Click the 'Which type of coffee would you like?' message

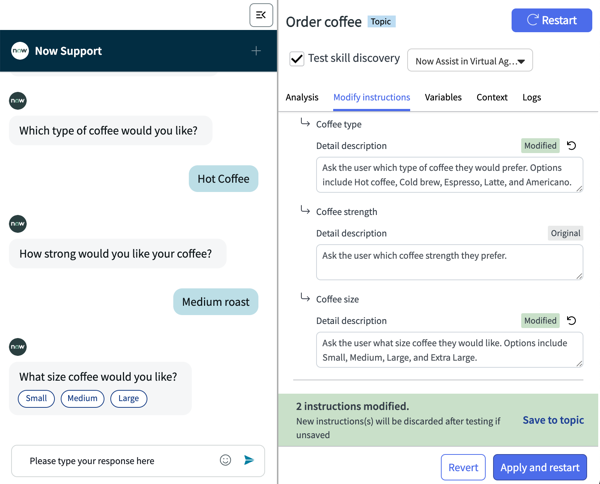click(x=110, y=131)
